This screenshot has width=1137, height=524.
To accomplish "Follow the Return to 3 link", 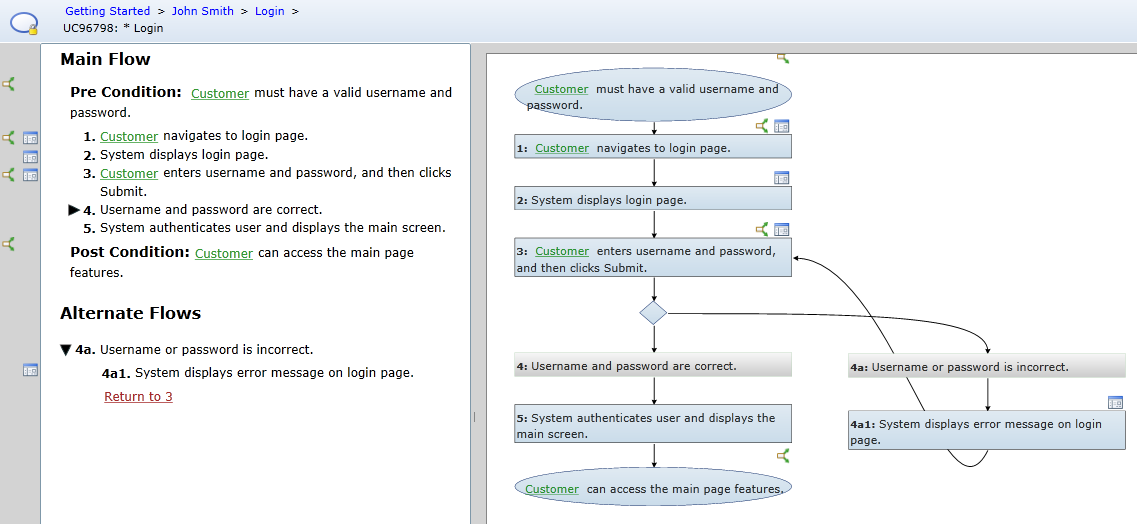I will [138, 397].
